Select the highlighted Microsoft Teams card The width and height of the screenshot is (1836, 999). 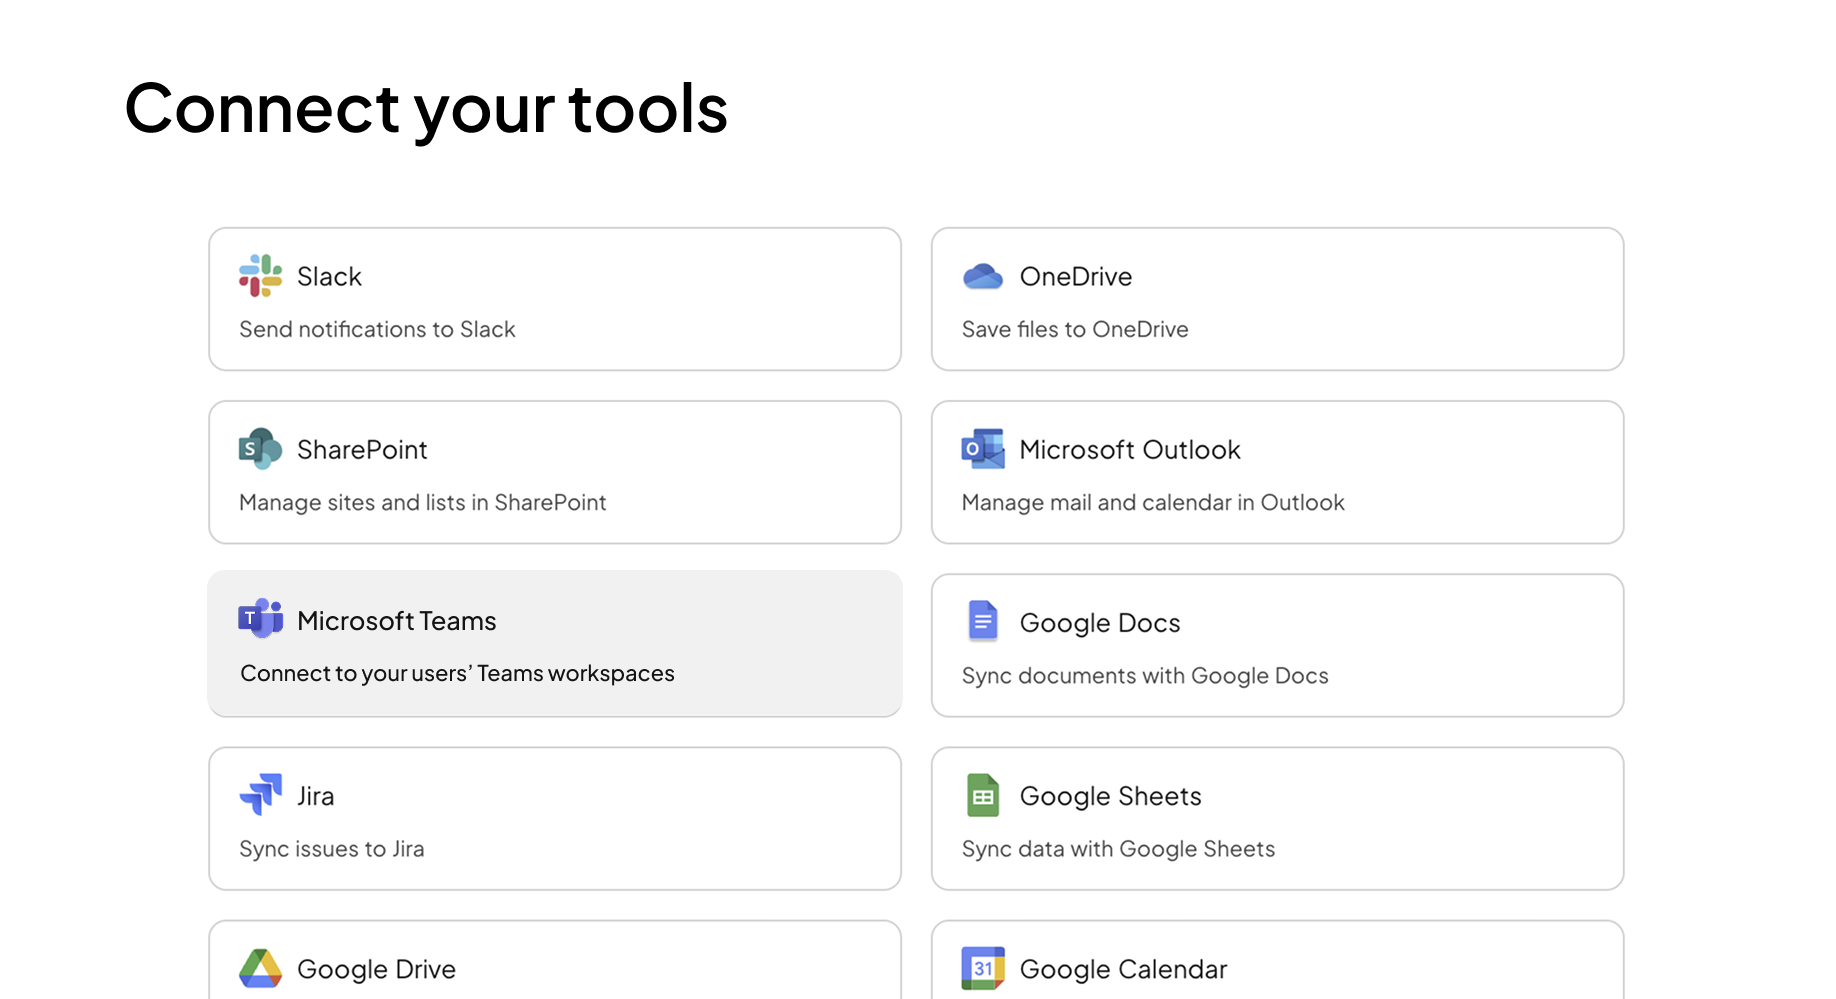[555, 644]
